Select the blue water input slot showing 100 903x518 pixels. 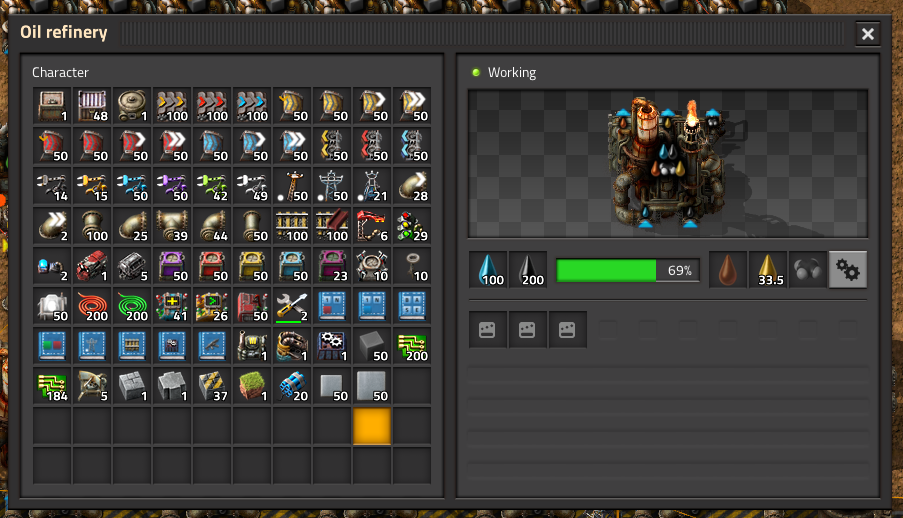pos(488,270)
